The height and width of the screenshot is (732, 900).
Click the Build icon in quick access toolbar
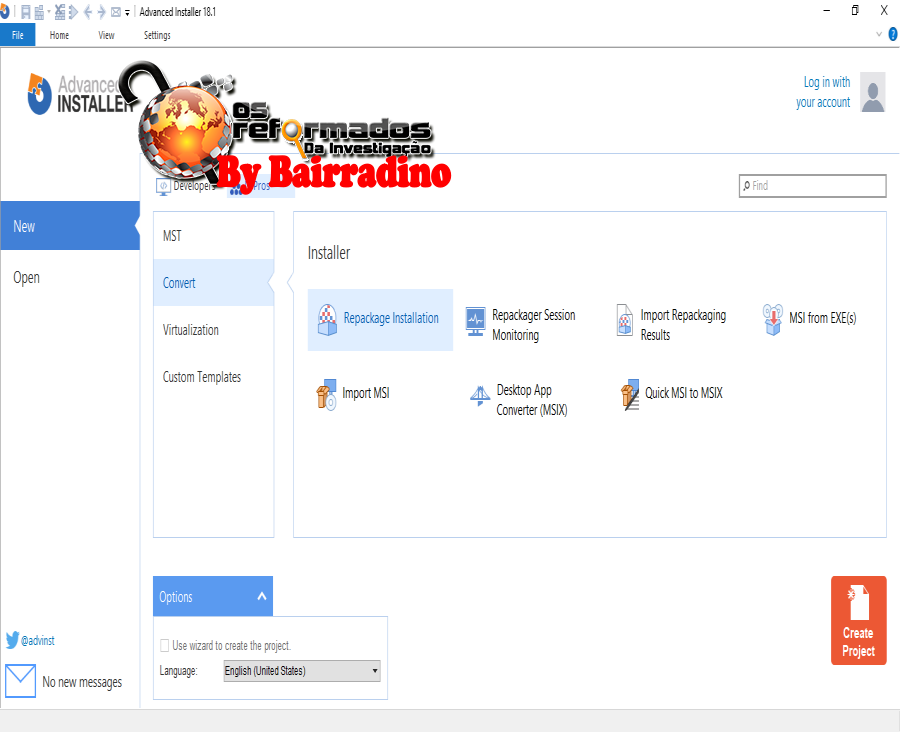(x=39, y=11)
